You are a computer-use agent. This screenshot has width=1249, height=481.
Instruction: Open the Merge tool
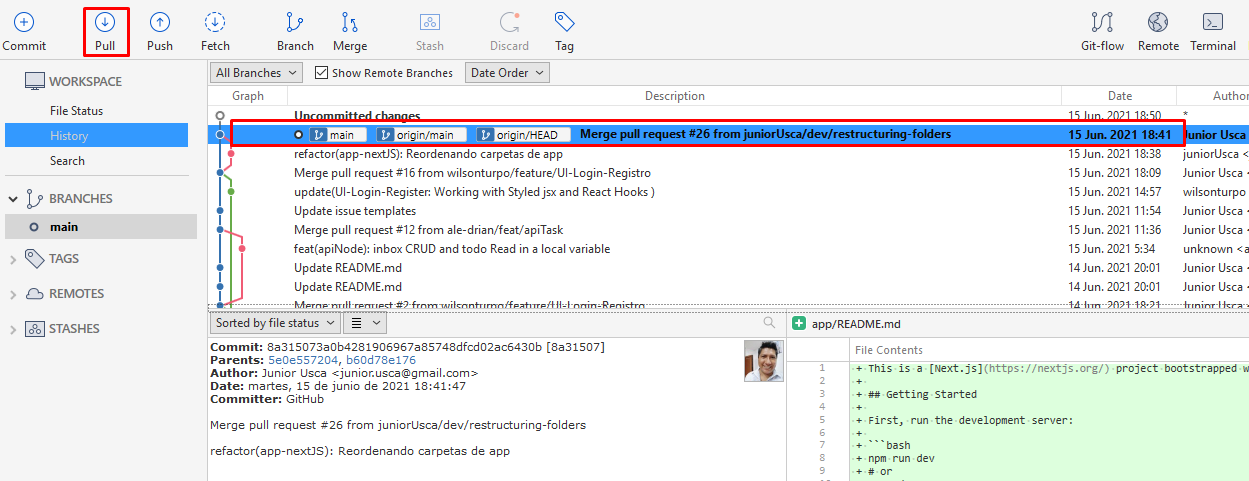pos(350,32)
